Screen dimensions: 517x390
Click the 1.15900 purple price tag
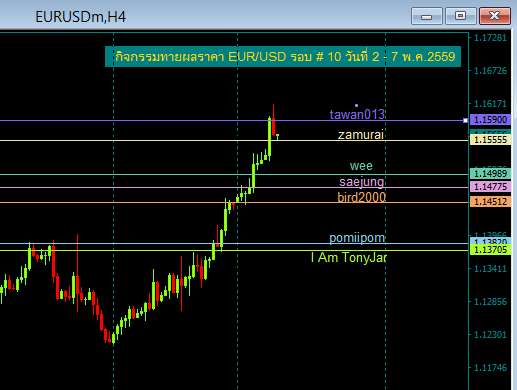pos(490,119)
